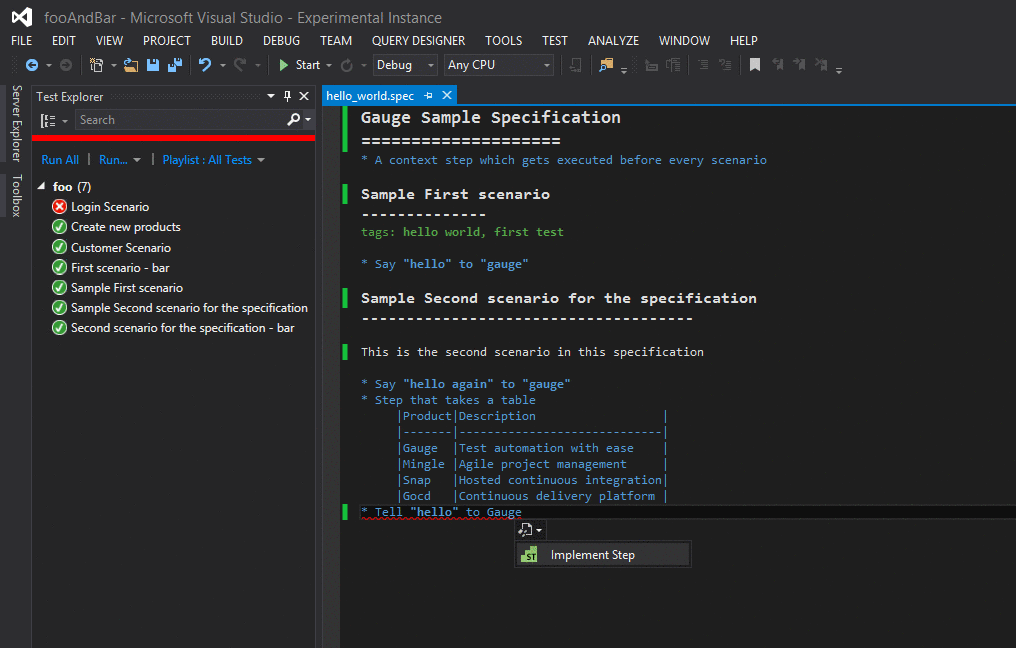Open the QUERY DESIGNER menu

pos(418,41)
